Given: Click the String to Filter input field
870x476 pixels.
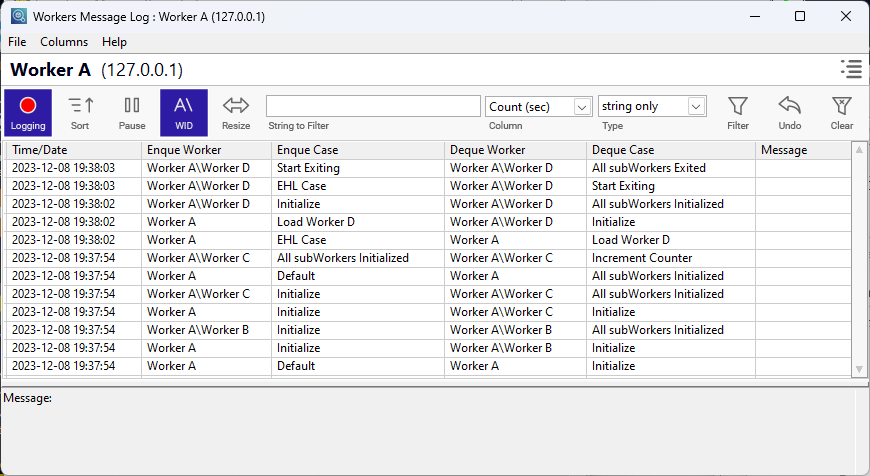Looking at the screenshot, I should click(373, 106).
